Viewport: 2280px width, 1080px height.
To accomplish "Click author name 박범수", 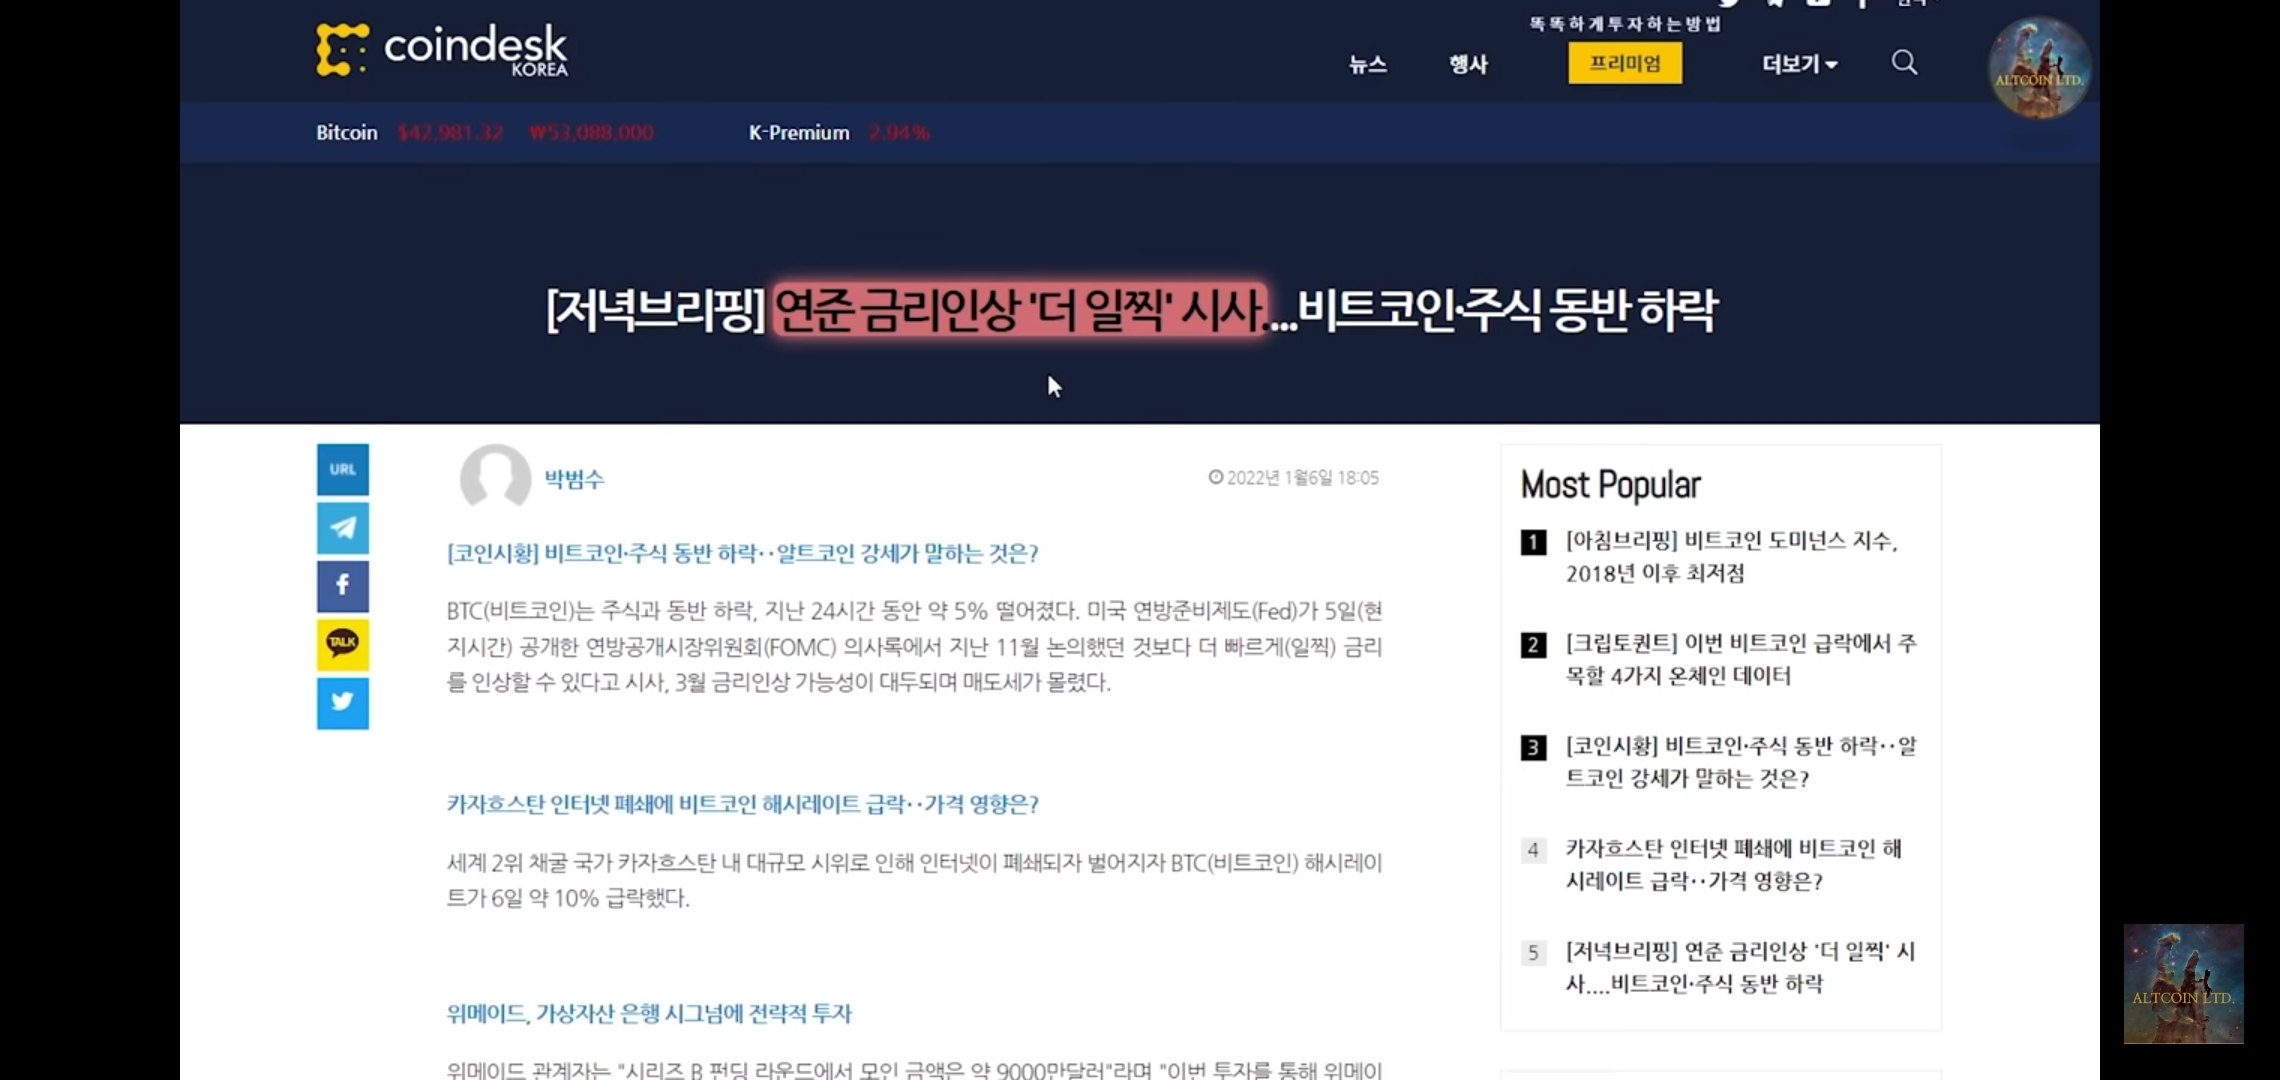I will (x=574, y=479).
